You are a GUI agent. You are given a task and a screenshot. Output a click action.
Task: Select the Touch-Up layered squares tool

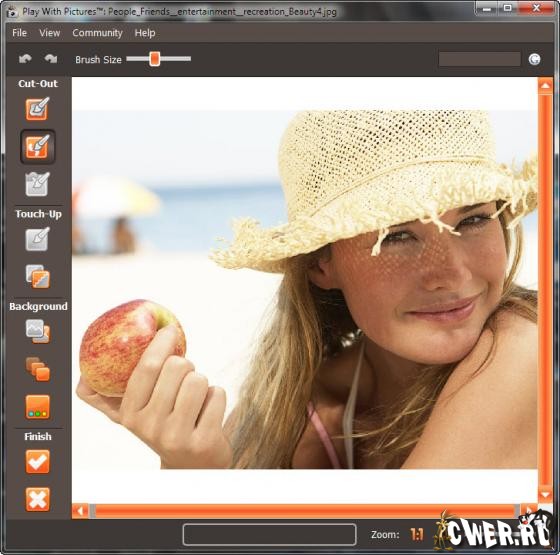[x=38, y=276]
